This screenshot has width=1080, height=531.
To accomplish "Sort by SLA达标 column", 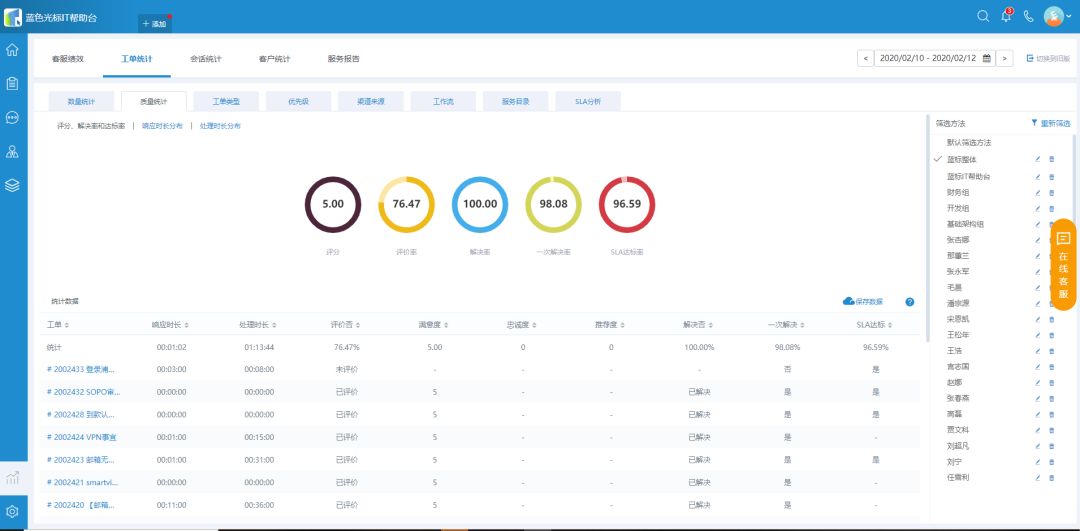I will click(x=875, y=324).
